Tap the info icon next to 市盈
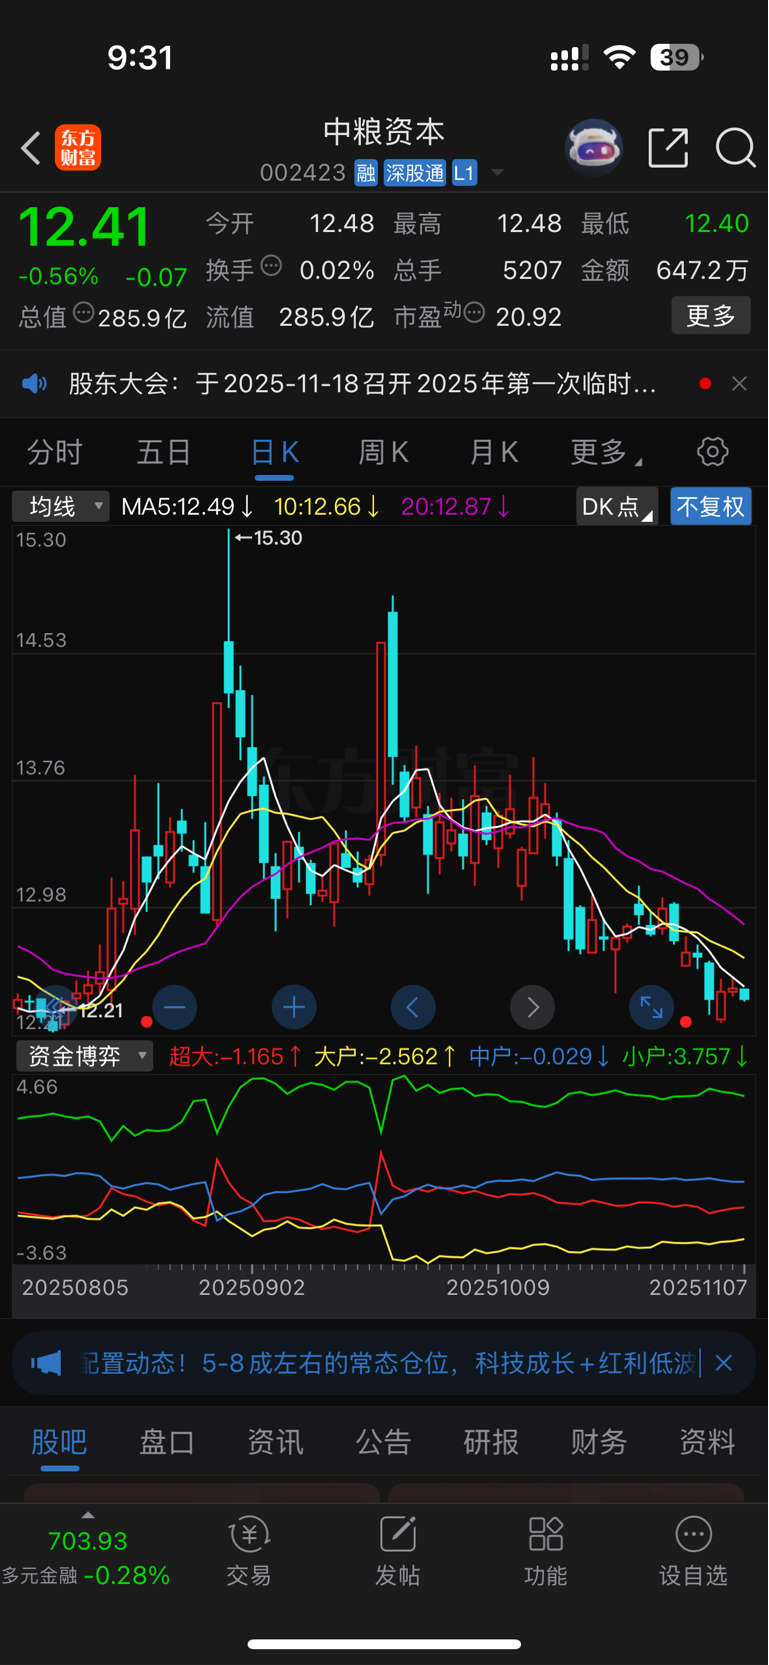769x1665 pixels. point(475,313)
